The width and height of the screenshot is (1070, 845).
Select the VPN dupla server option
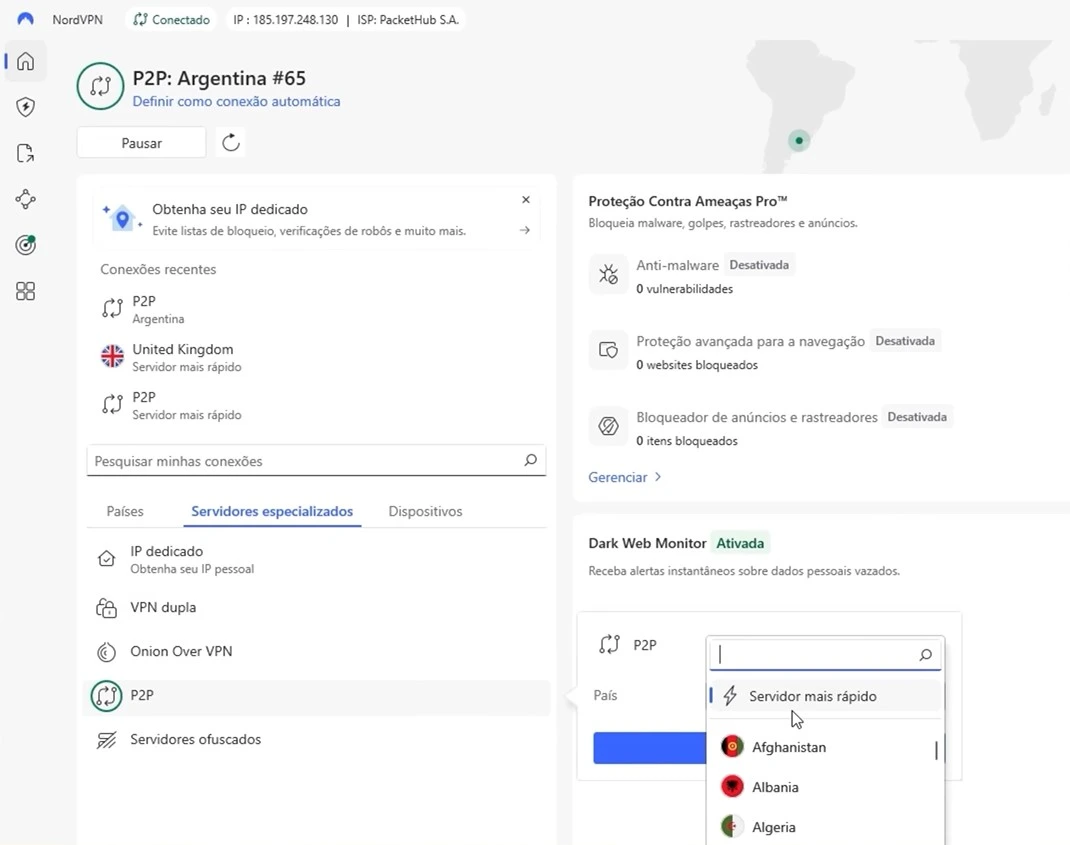point(316,607)
